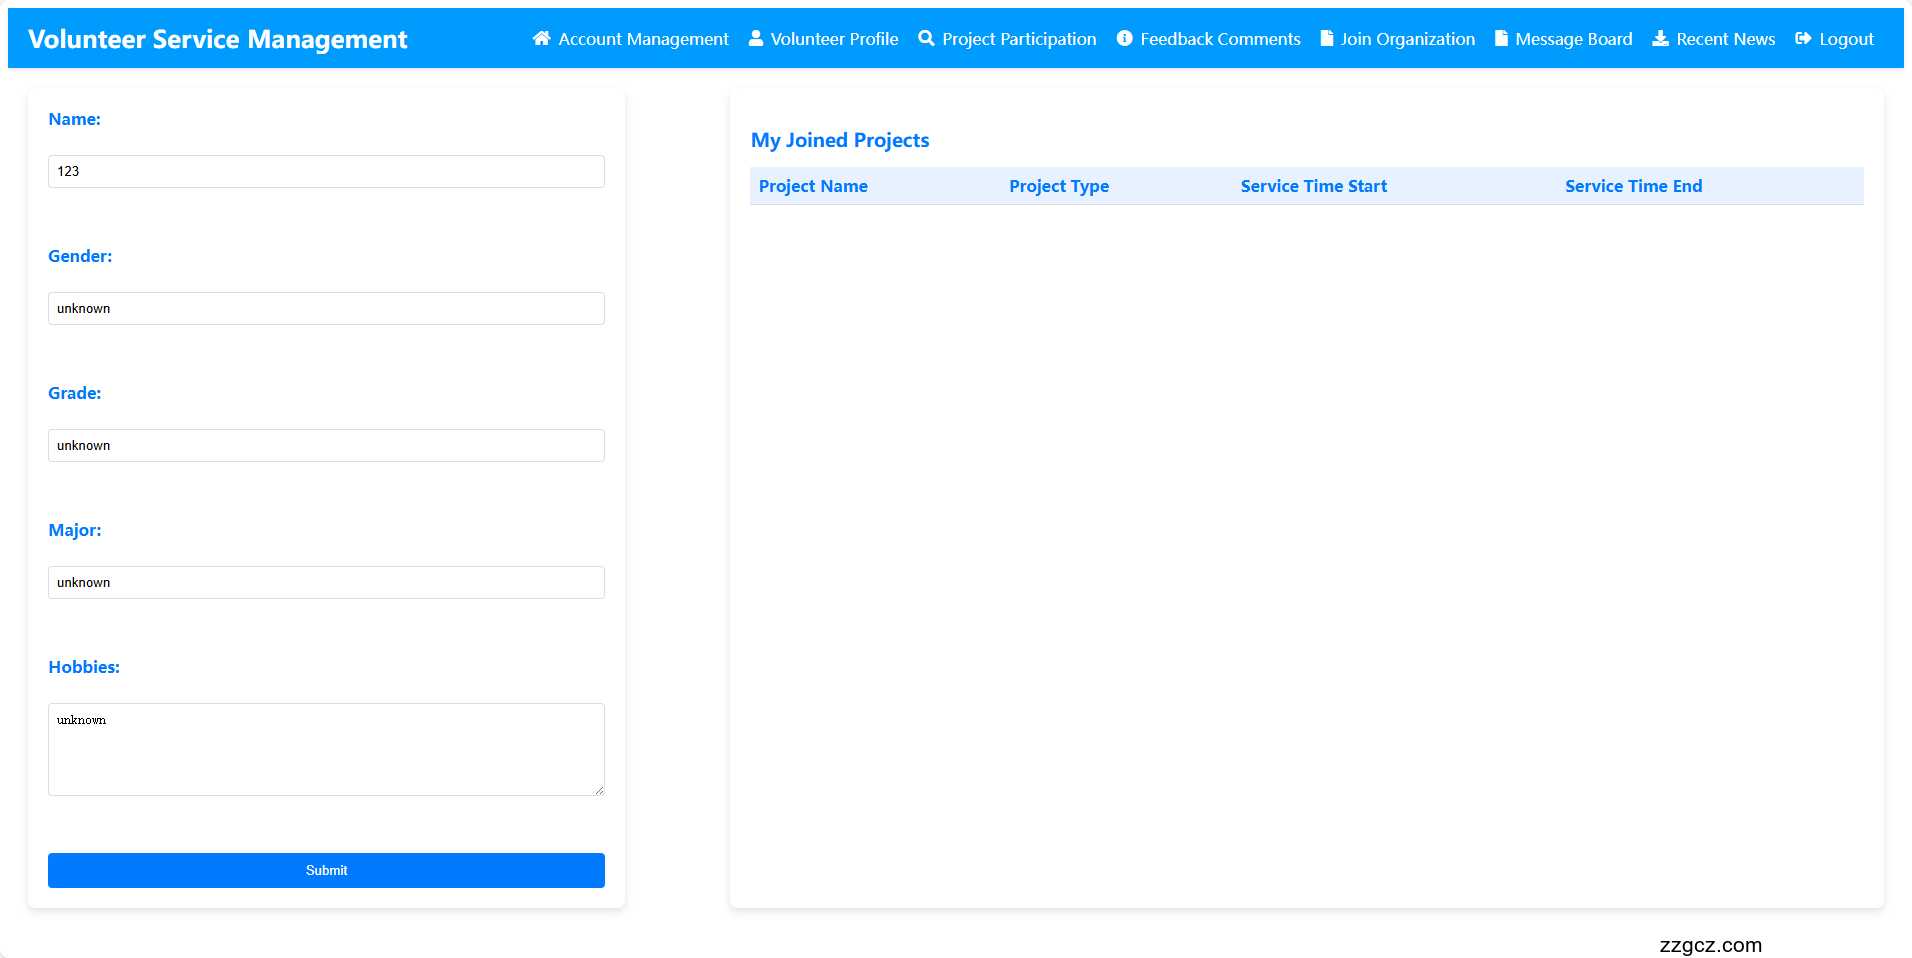The image size is (1912, 958).
Task: Grab the Hobbies textarea resize handle
Action: [599, 790]
